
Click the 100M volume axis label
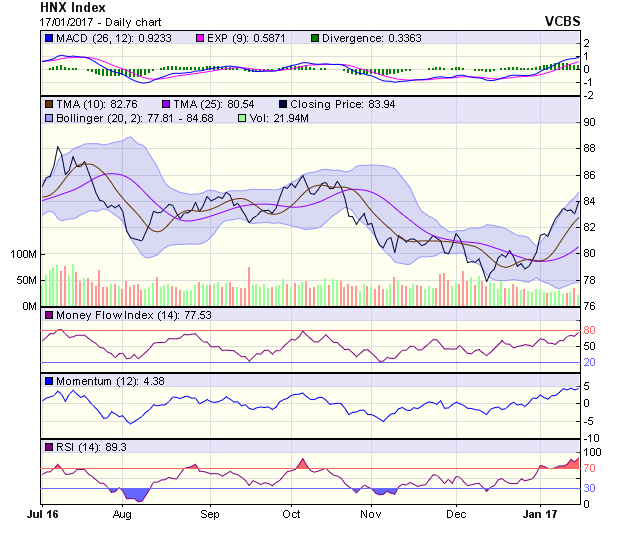(21, 254)
